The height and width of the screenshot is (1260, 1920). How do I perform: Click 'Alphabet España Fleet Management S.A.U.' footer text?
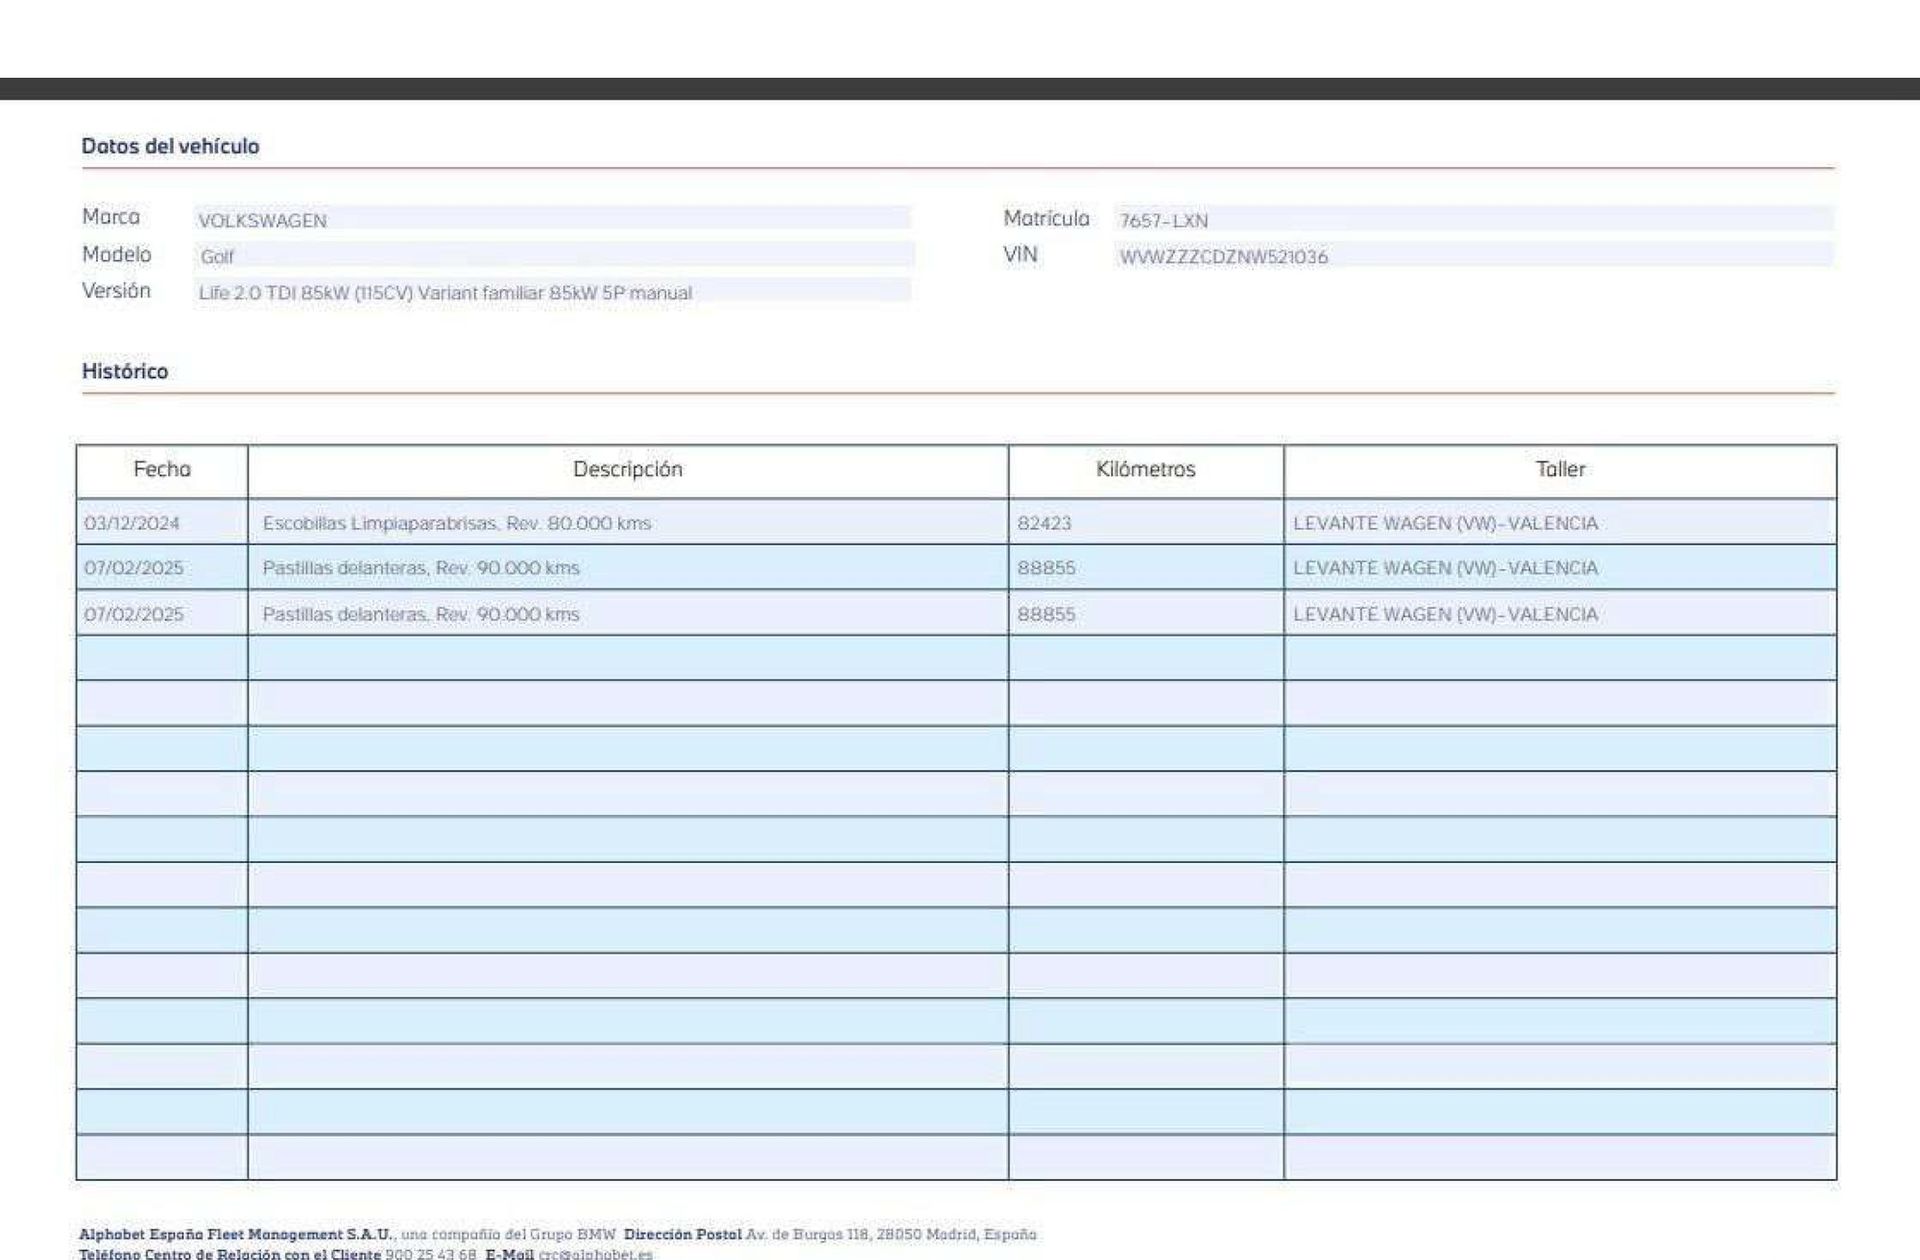[x=236, y=1235]
